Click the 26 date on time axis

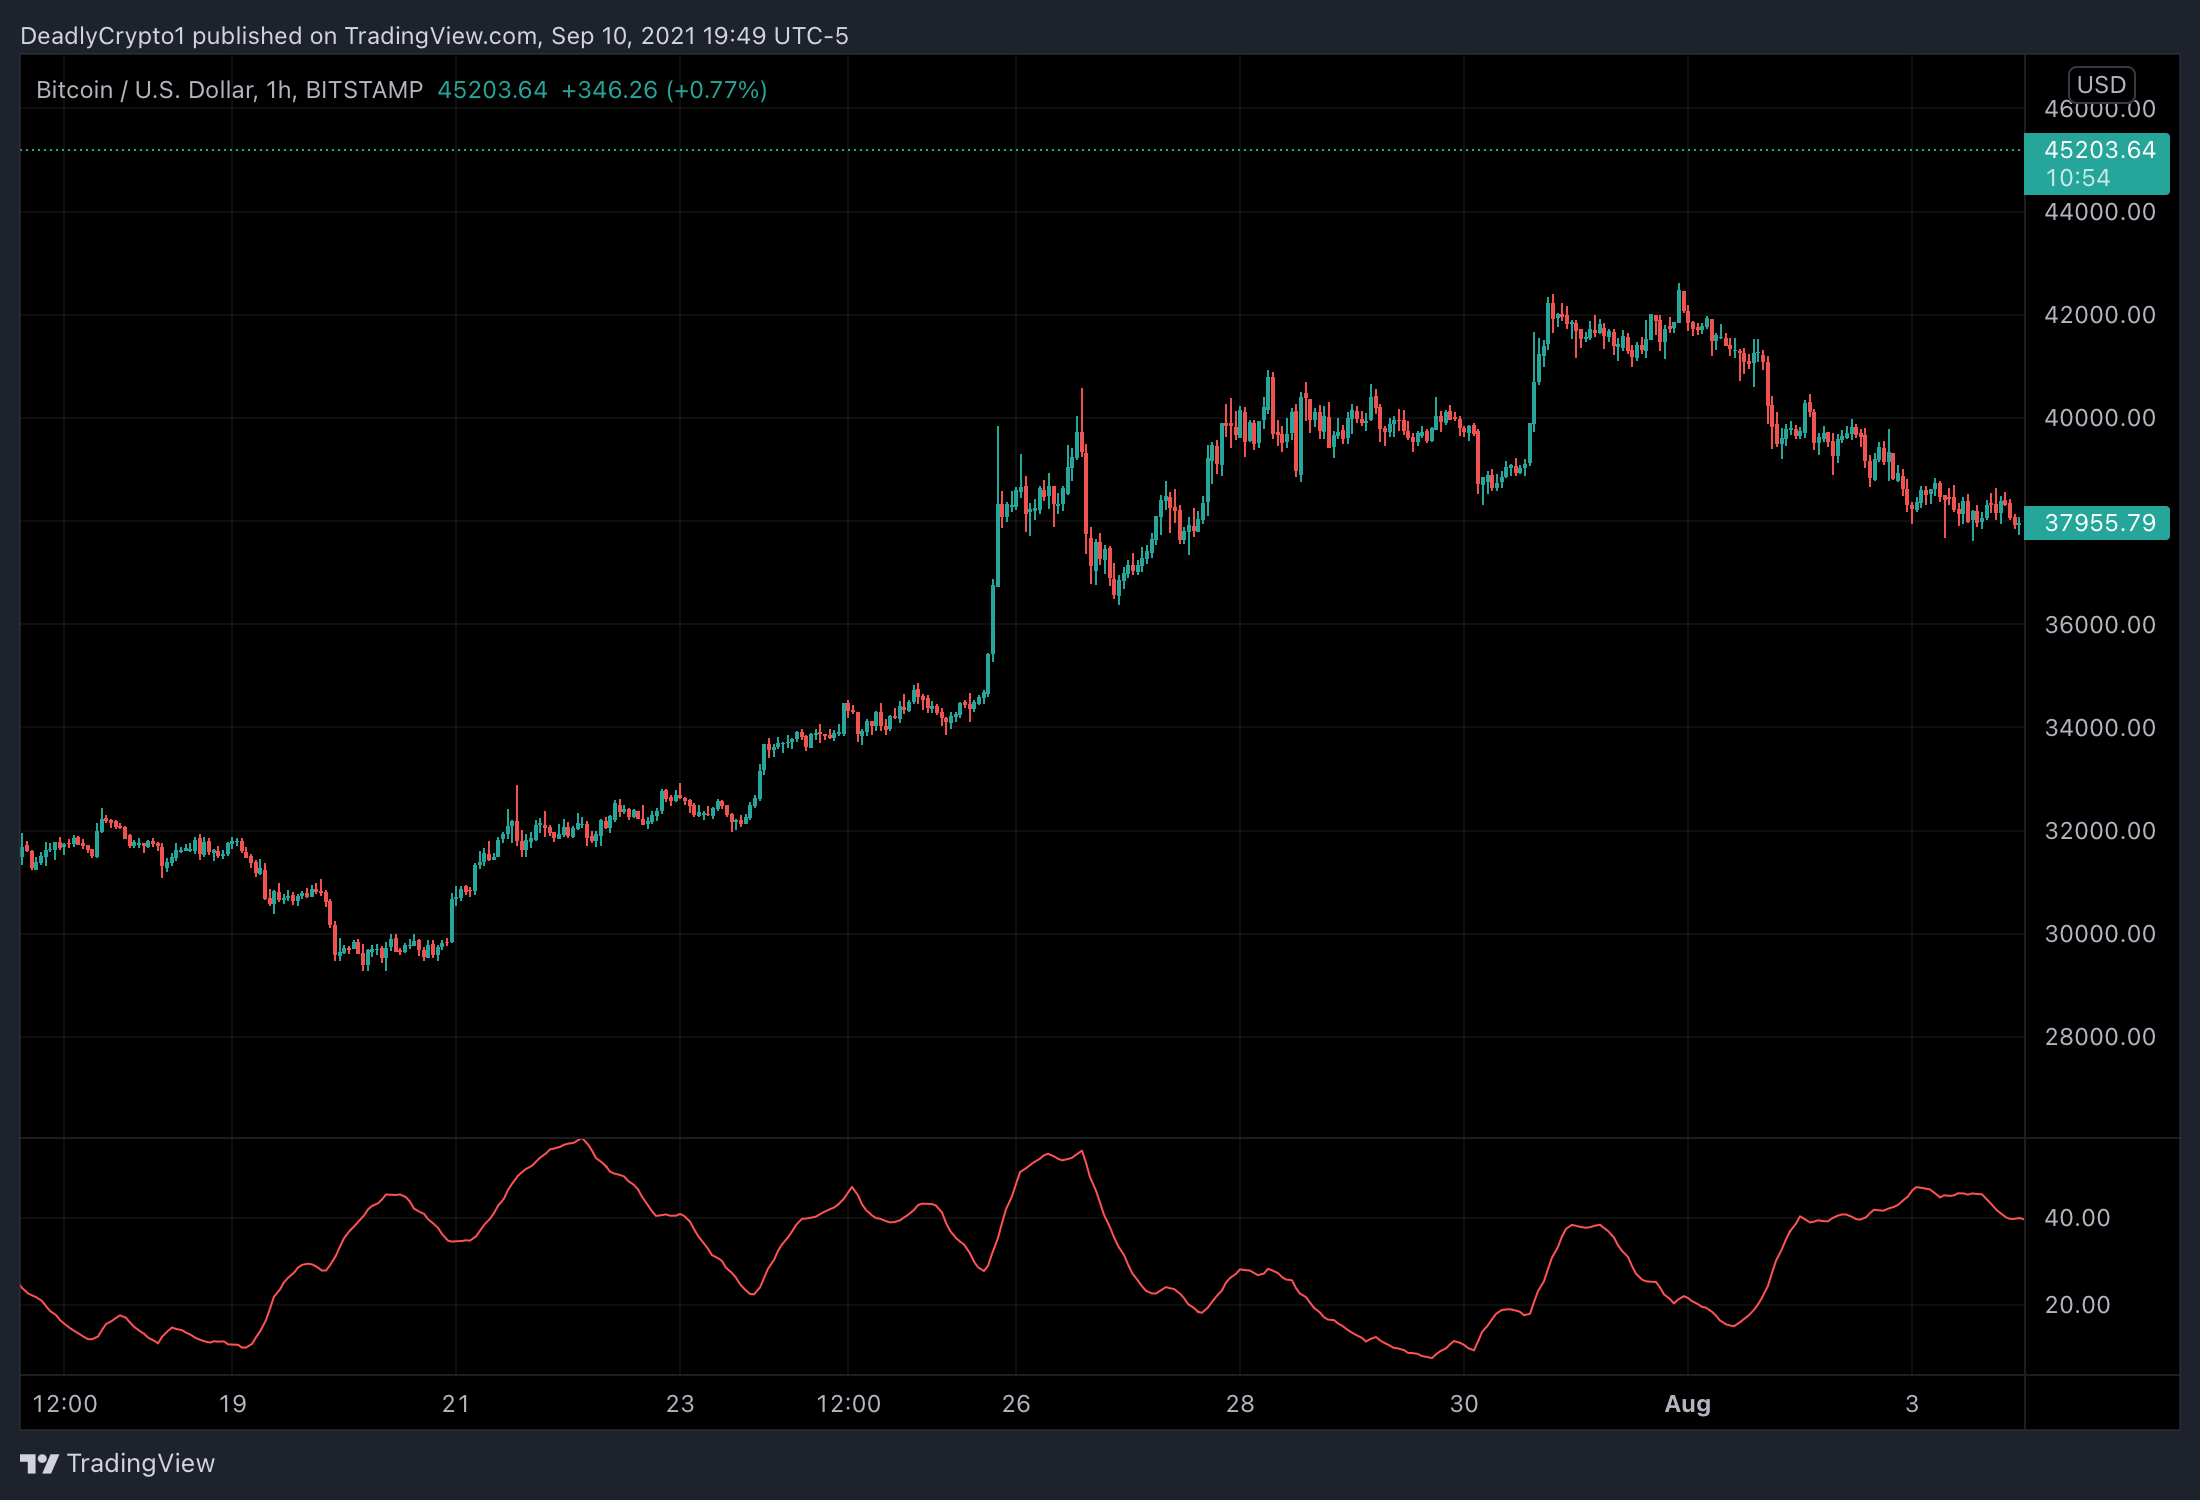(1016, 1404)
